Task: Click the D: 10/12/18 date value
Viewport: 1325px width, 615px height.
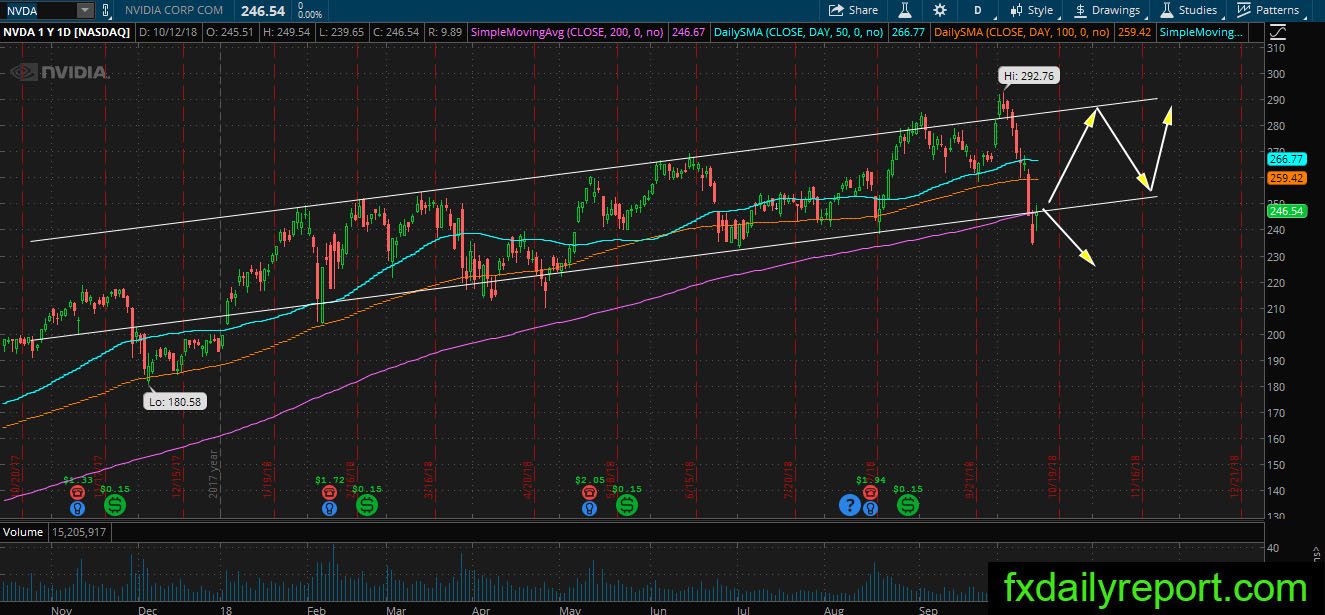Action: [166, 33]
